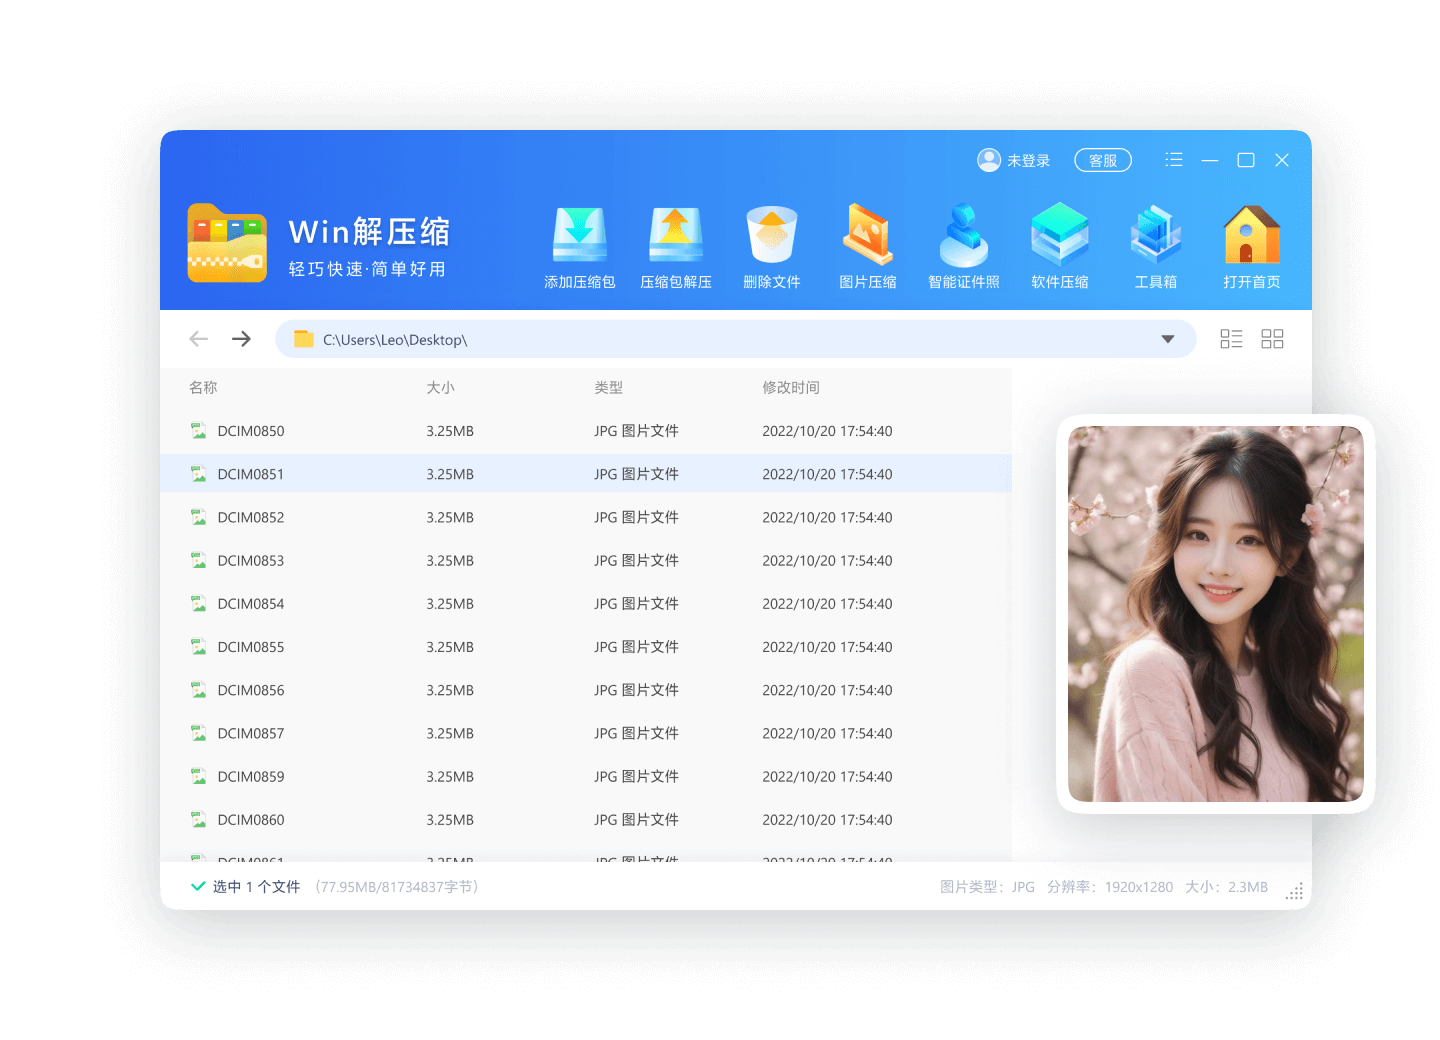Screen dimensions: 1440x1040
Task: Switch to list detail view
Action: [1231, 339]
